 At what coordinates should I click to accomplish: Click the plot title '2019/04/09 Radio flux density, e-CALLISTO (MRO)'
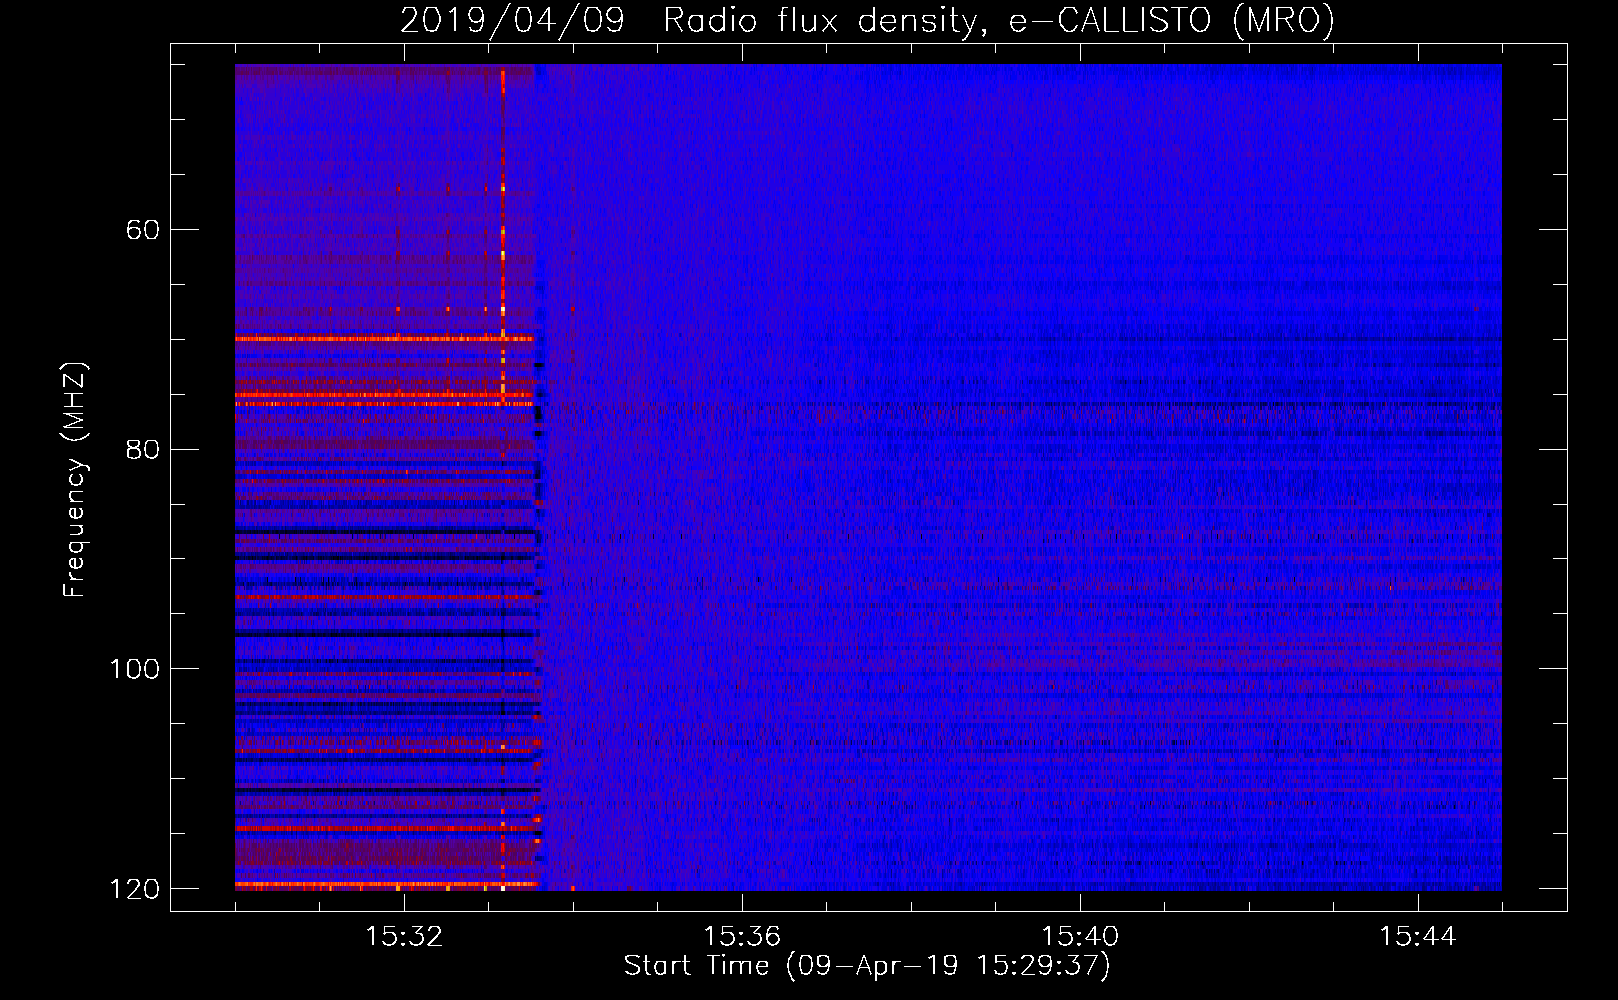coord(867,20)
